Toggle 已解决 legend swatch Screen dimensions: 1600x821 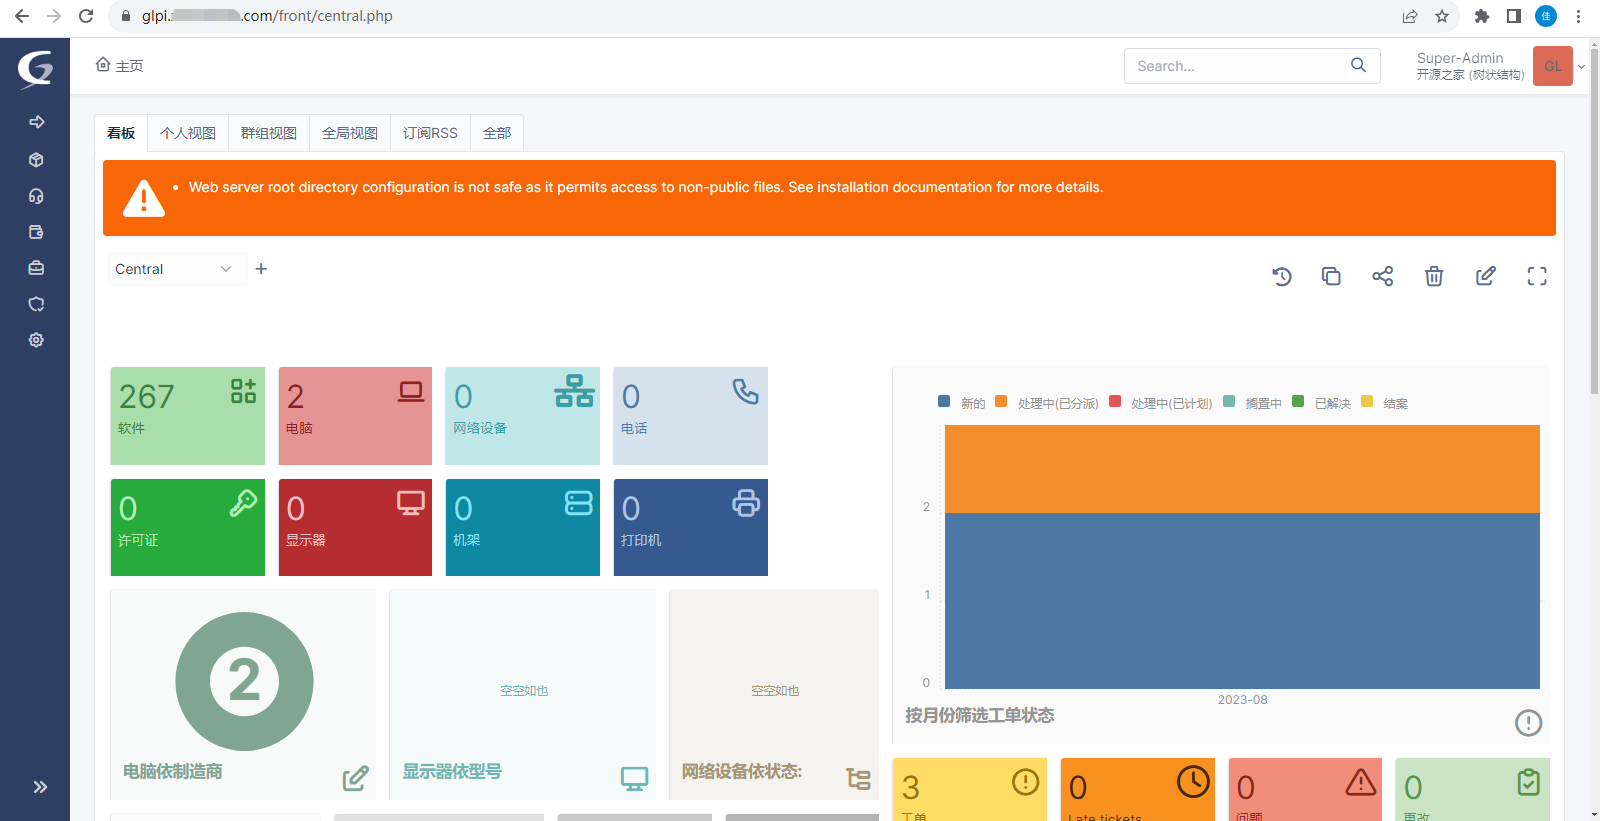click(x=1298, y=401)
